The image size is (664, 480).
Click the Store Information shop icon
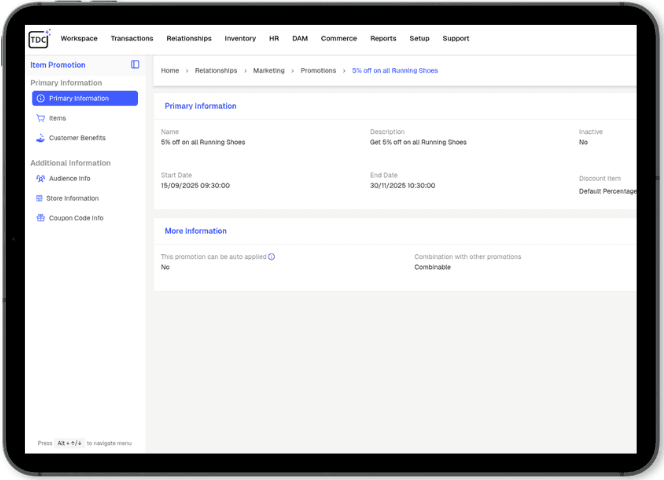click(39, 198)
